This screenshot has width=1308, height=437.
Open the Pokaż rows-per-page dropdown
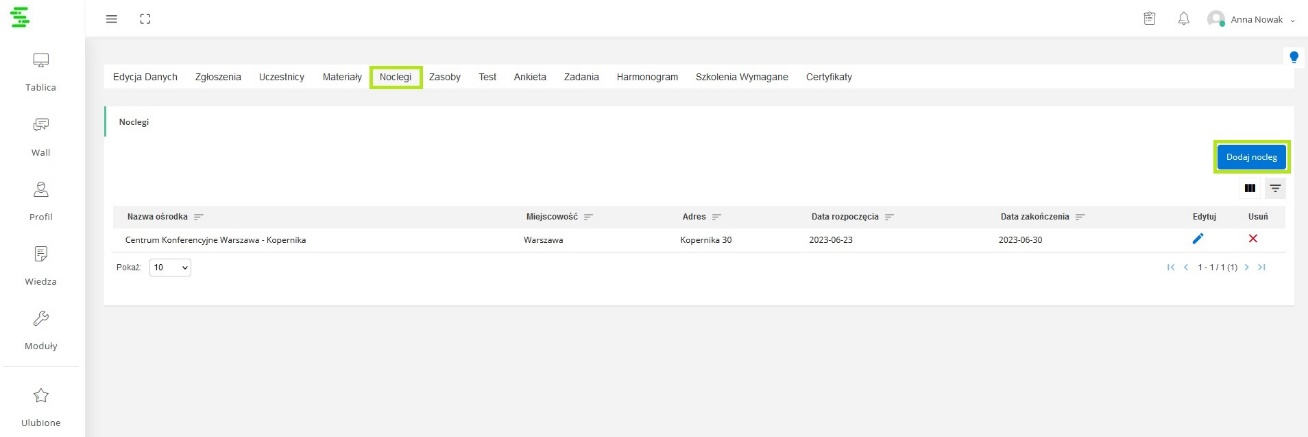[170, 268]
